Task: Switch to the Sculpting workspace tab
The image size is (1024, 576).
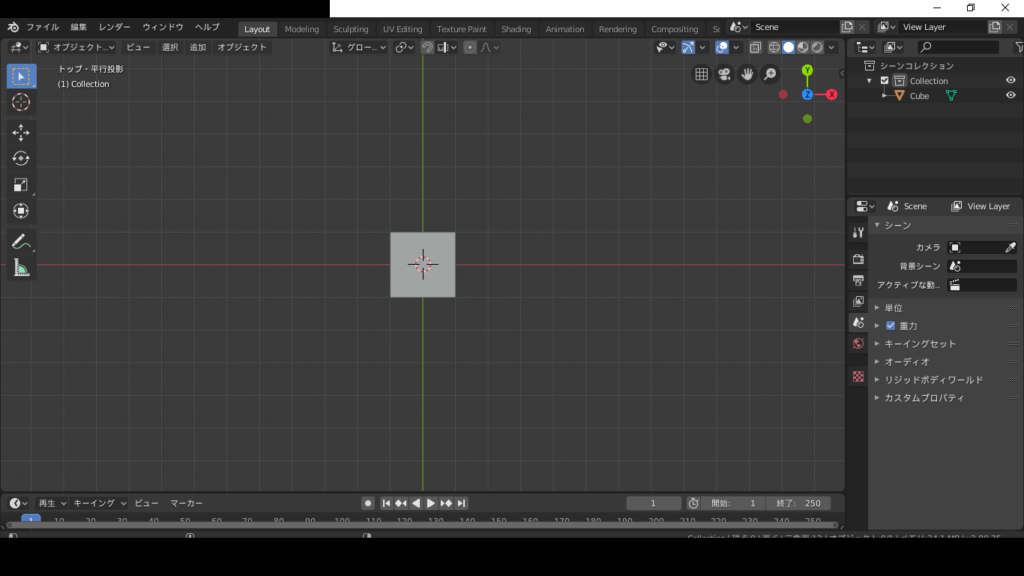Action: (x=350, y=29)
